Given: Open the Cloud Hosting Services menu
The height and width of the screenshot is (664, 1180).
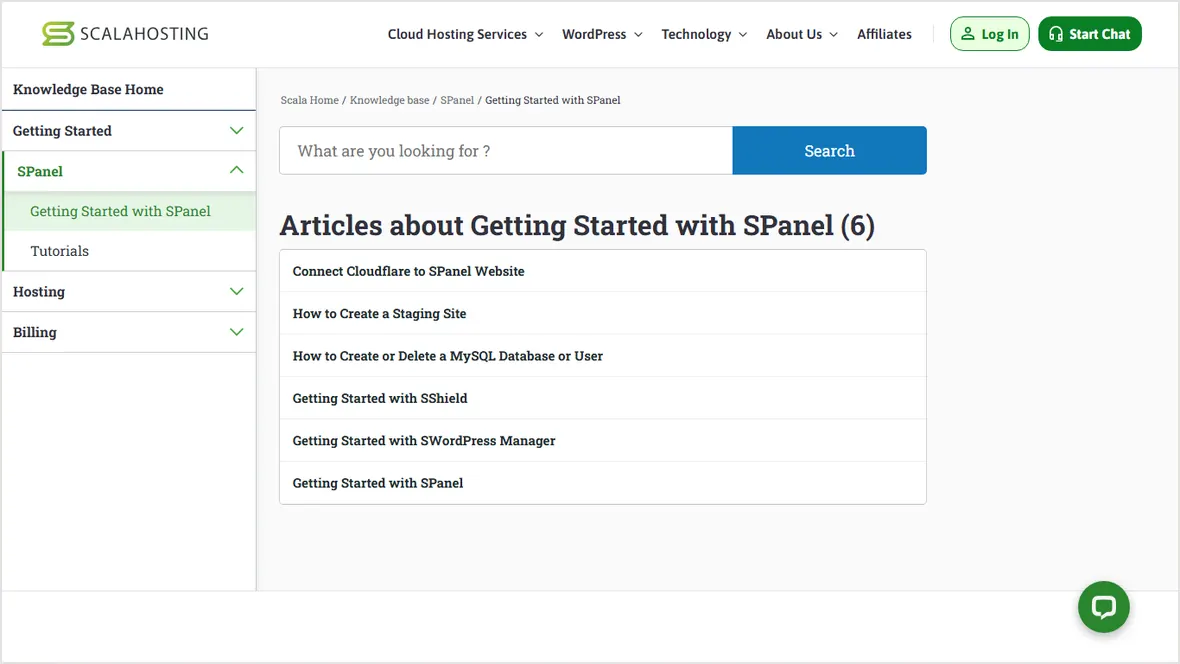Looking at the screenshot, I should pyautogui.click(x=465, y=34).
